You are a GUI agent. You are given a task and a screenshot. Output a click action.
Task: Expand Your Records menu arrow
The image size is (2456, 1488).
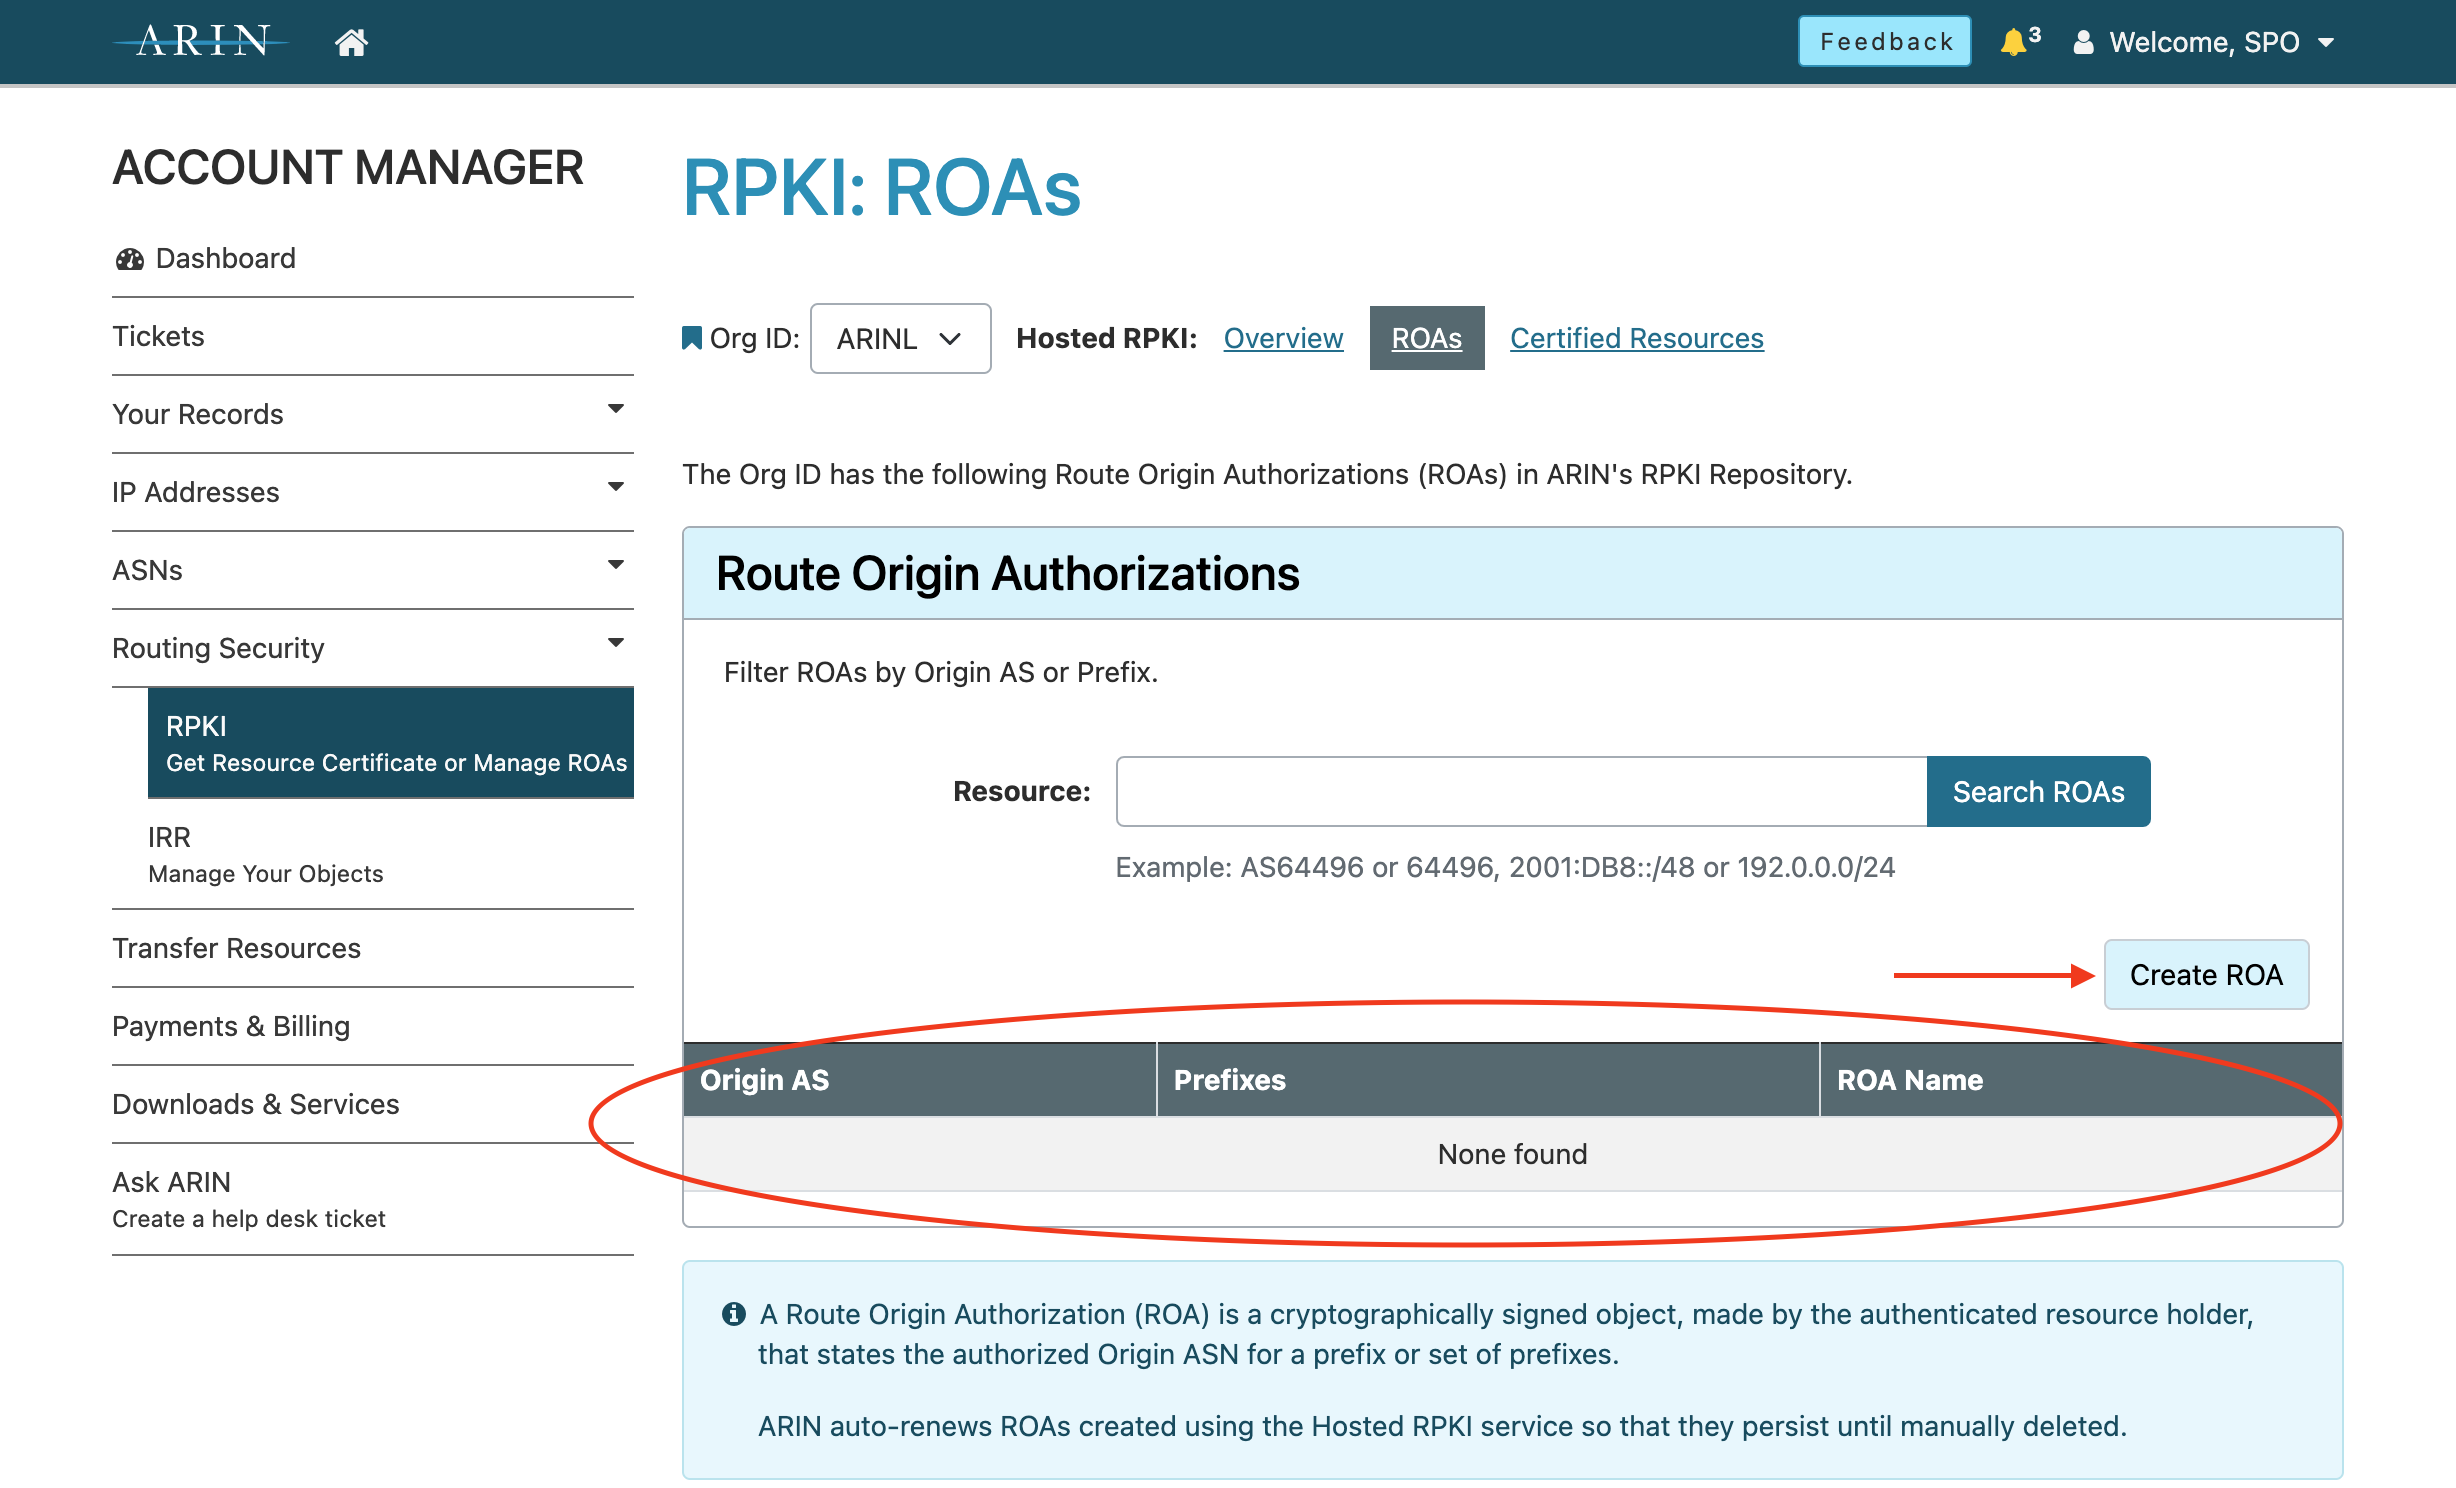[x=616, y=408]
